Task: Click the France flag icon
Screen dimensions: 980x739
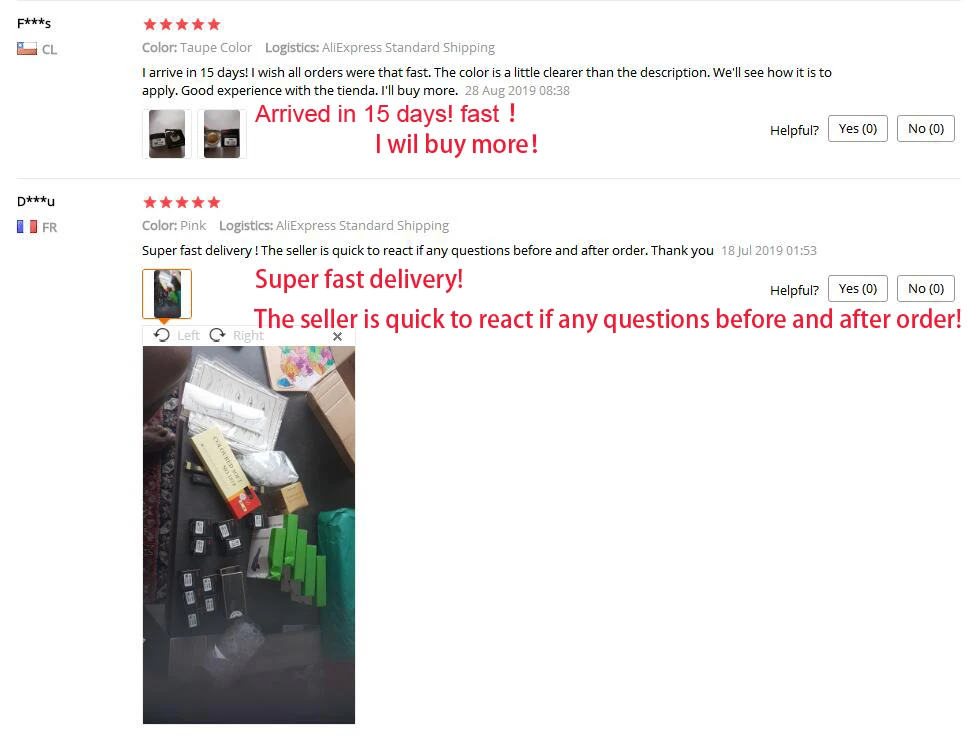Action: [27, 226]
